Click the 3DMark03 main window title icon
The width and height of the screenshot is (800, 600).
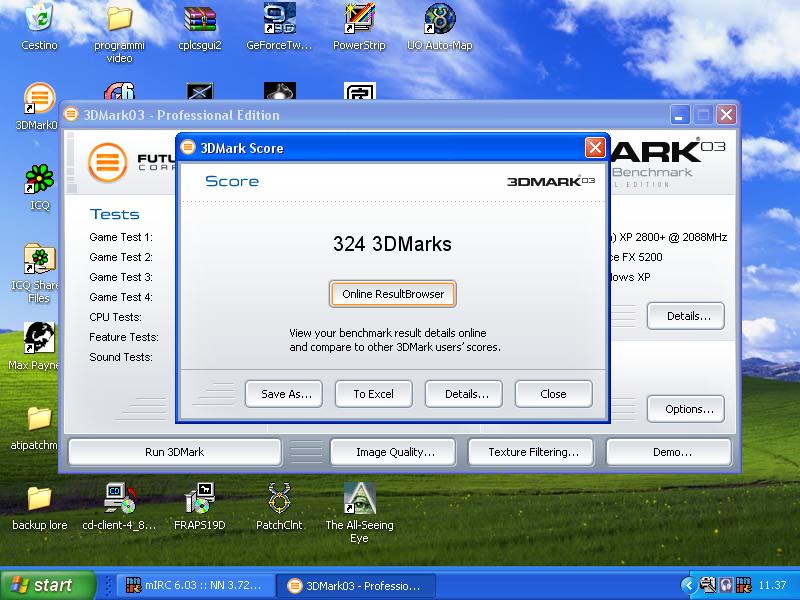click(x=71, y=114)
